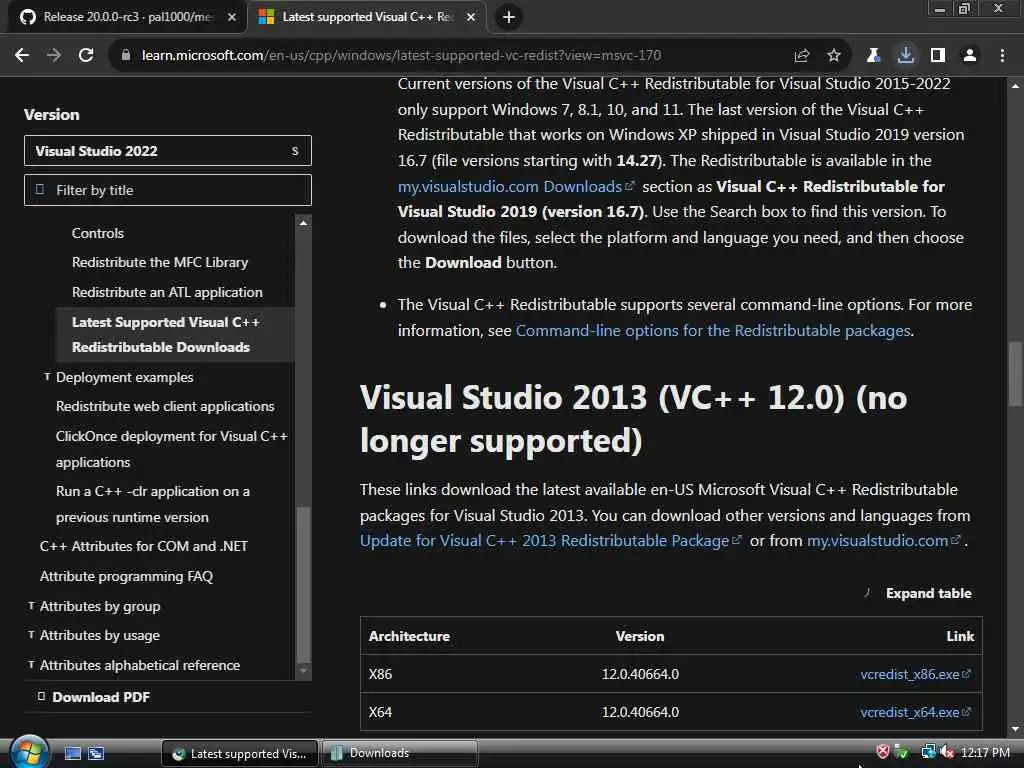Click the X64 architecture cell
The image size is (1024, 768).
tap(380, 712)
